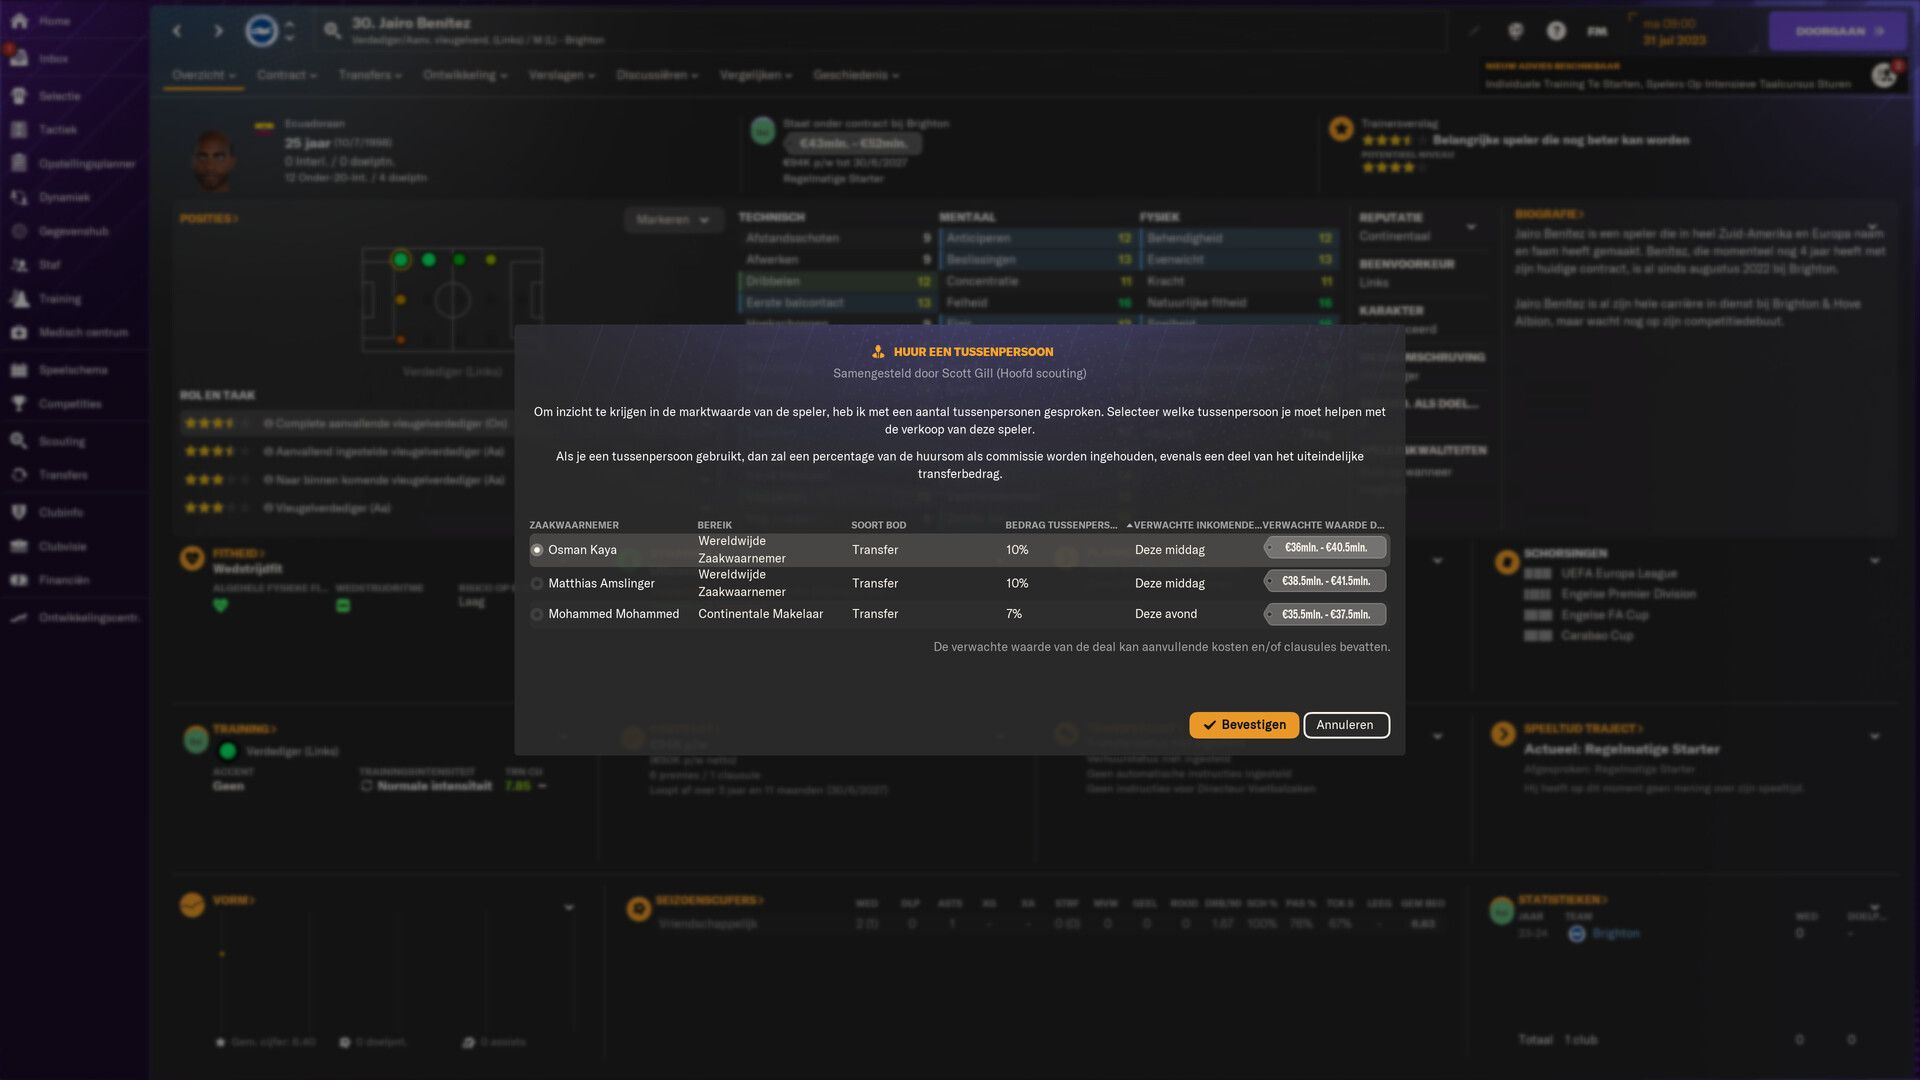Screen dimensions: 1920x1080
Task: Go back with the left arrow
Action: 177,31
